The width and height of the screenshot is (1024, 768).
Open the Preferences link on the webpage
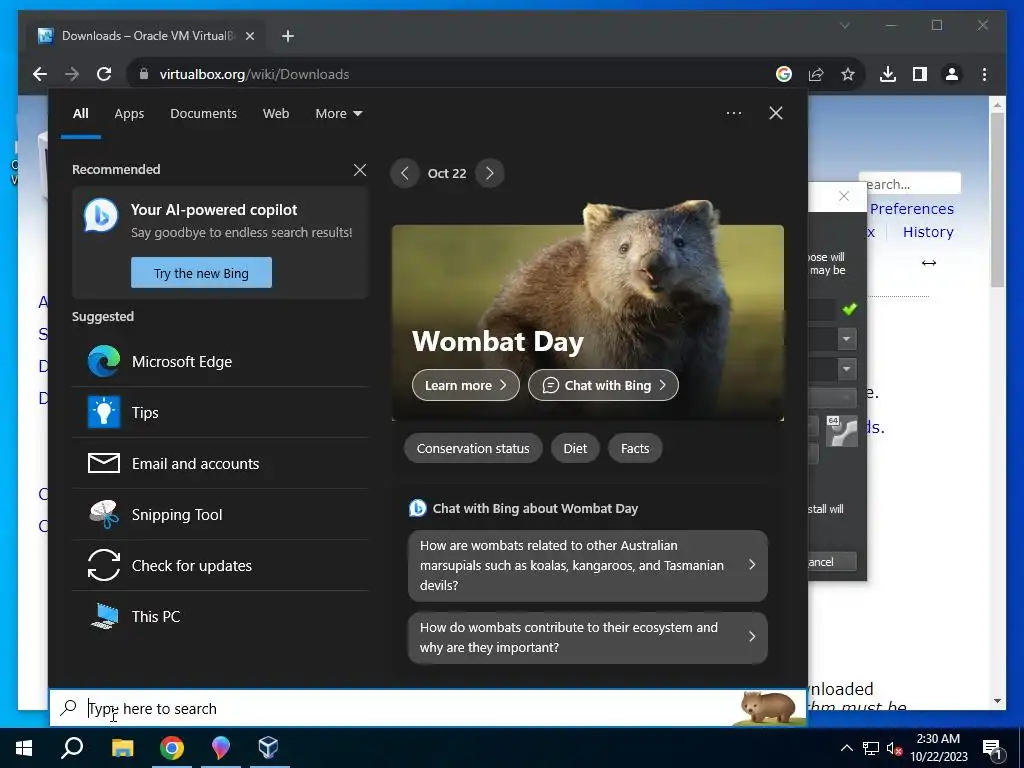912,209
